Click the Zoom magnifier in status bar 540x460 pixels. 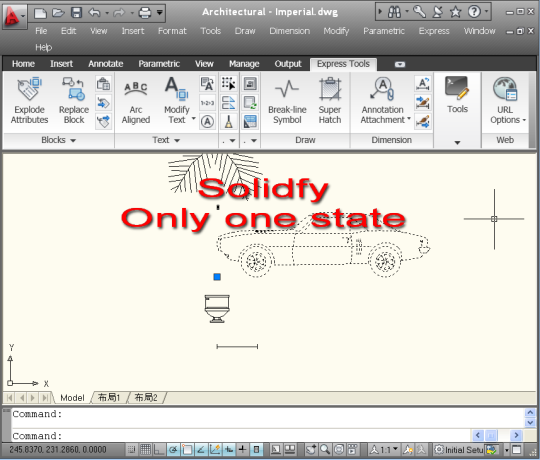pyautogui.click(x=325, y=449)
